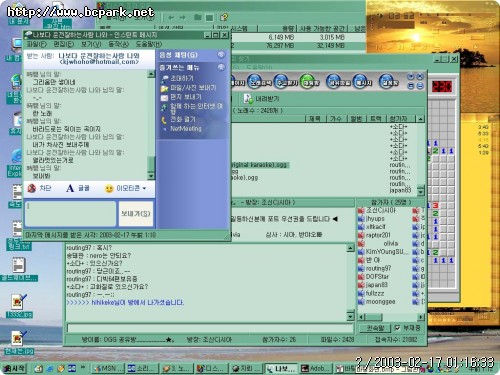Toggle the 부재중 away checkbox

point(397,328)
